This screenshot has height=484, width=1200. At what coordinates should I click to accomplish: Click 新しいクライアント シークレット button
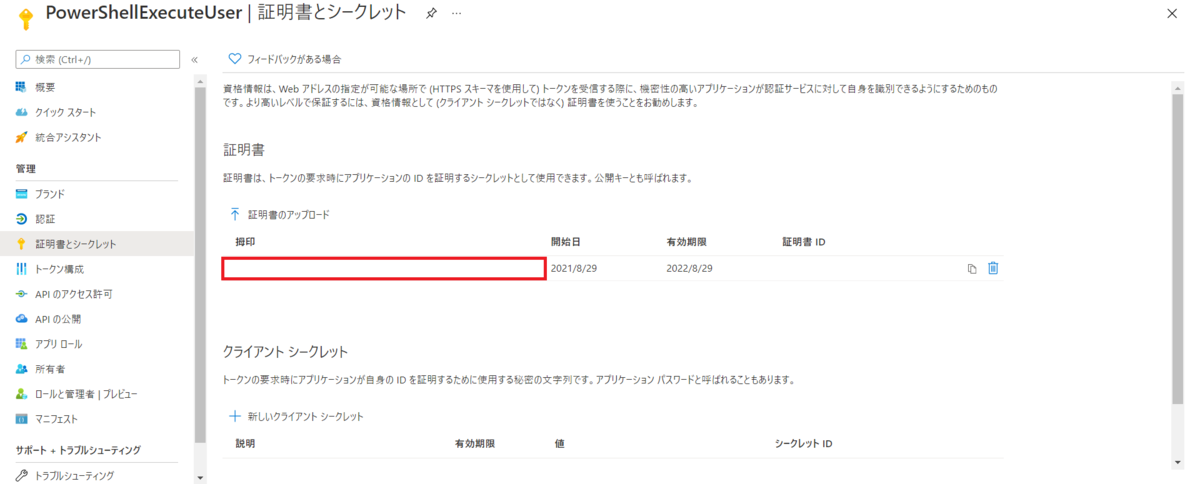[x=297, y=416]
